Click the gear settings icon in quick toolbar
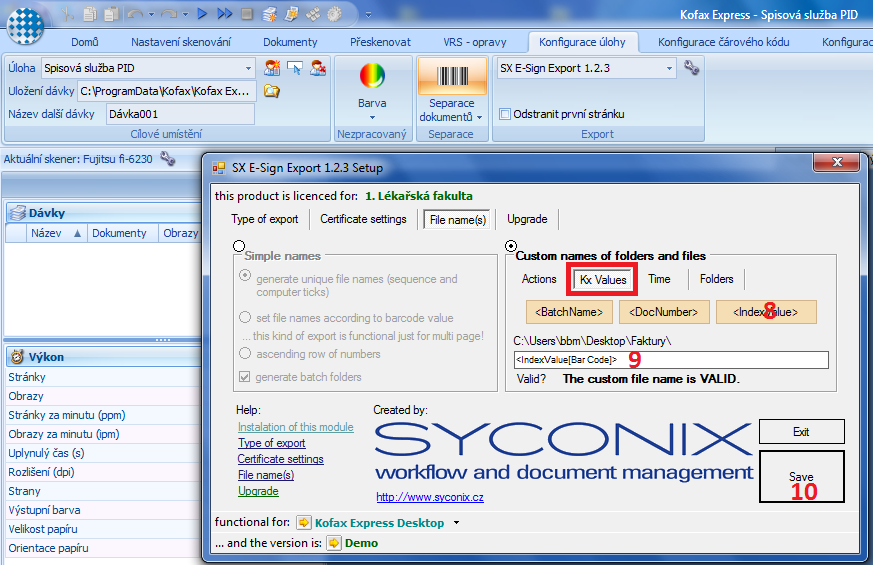The image size is (873, 565). pyautogui.click(x=335, y=14)
